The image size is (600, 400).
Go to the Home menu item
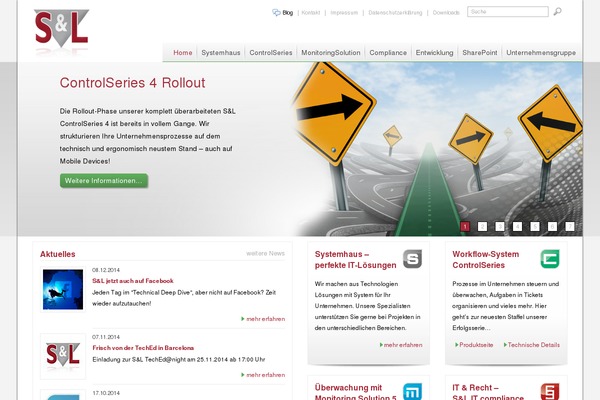coord(183,53)
